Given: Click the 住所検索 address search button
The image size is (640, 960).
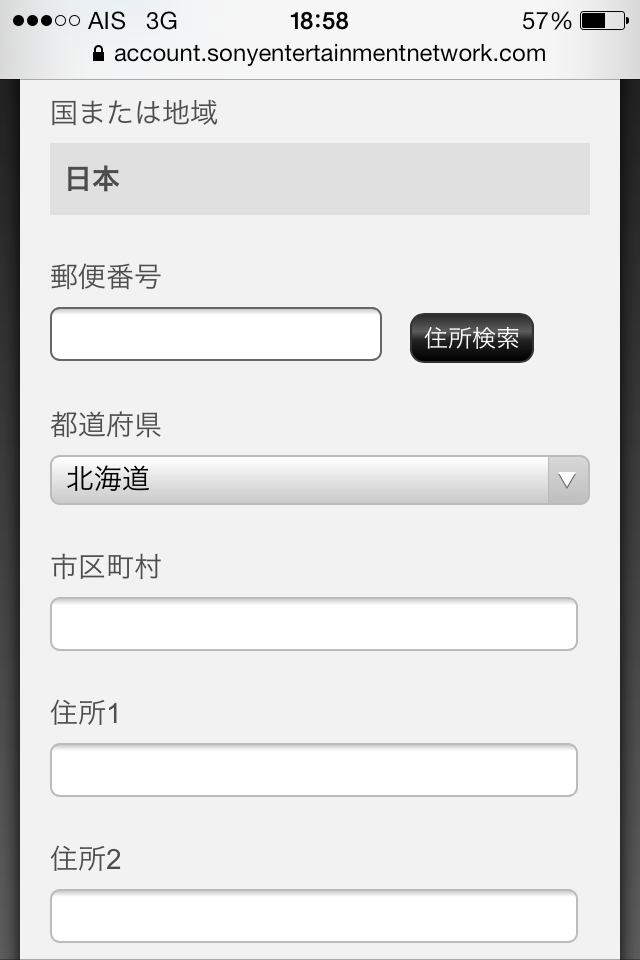Looking at the screenshot, I should [472, 338].
